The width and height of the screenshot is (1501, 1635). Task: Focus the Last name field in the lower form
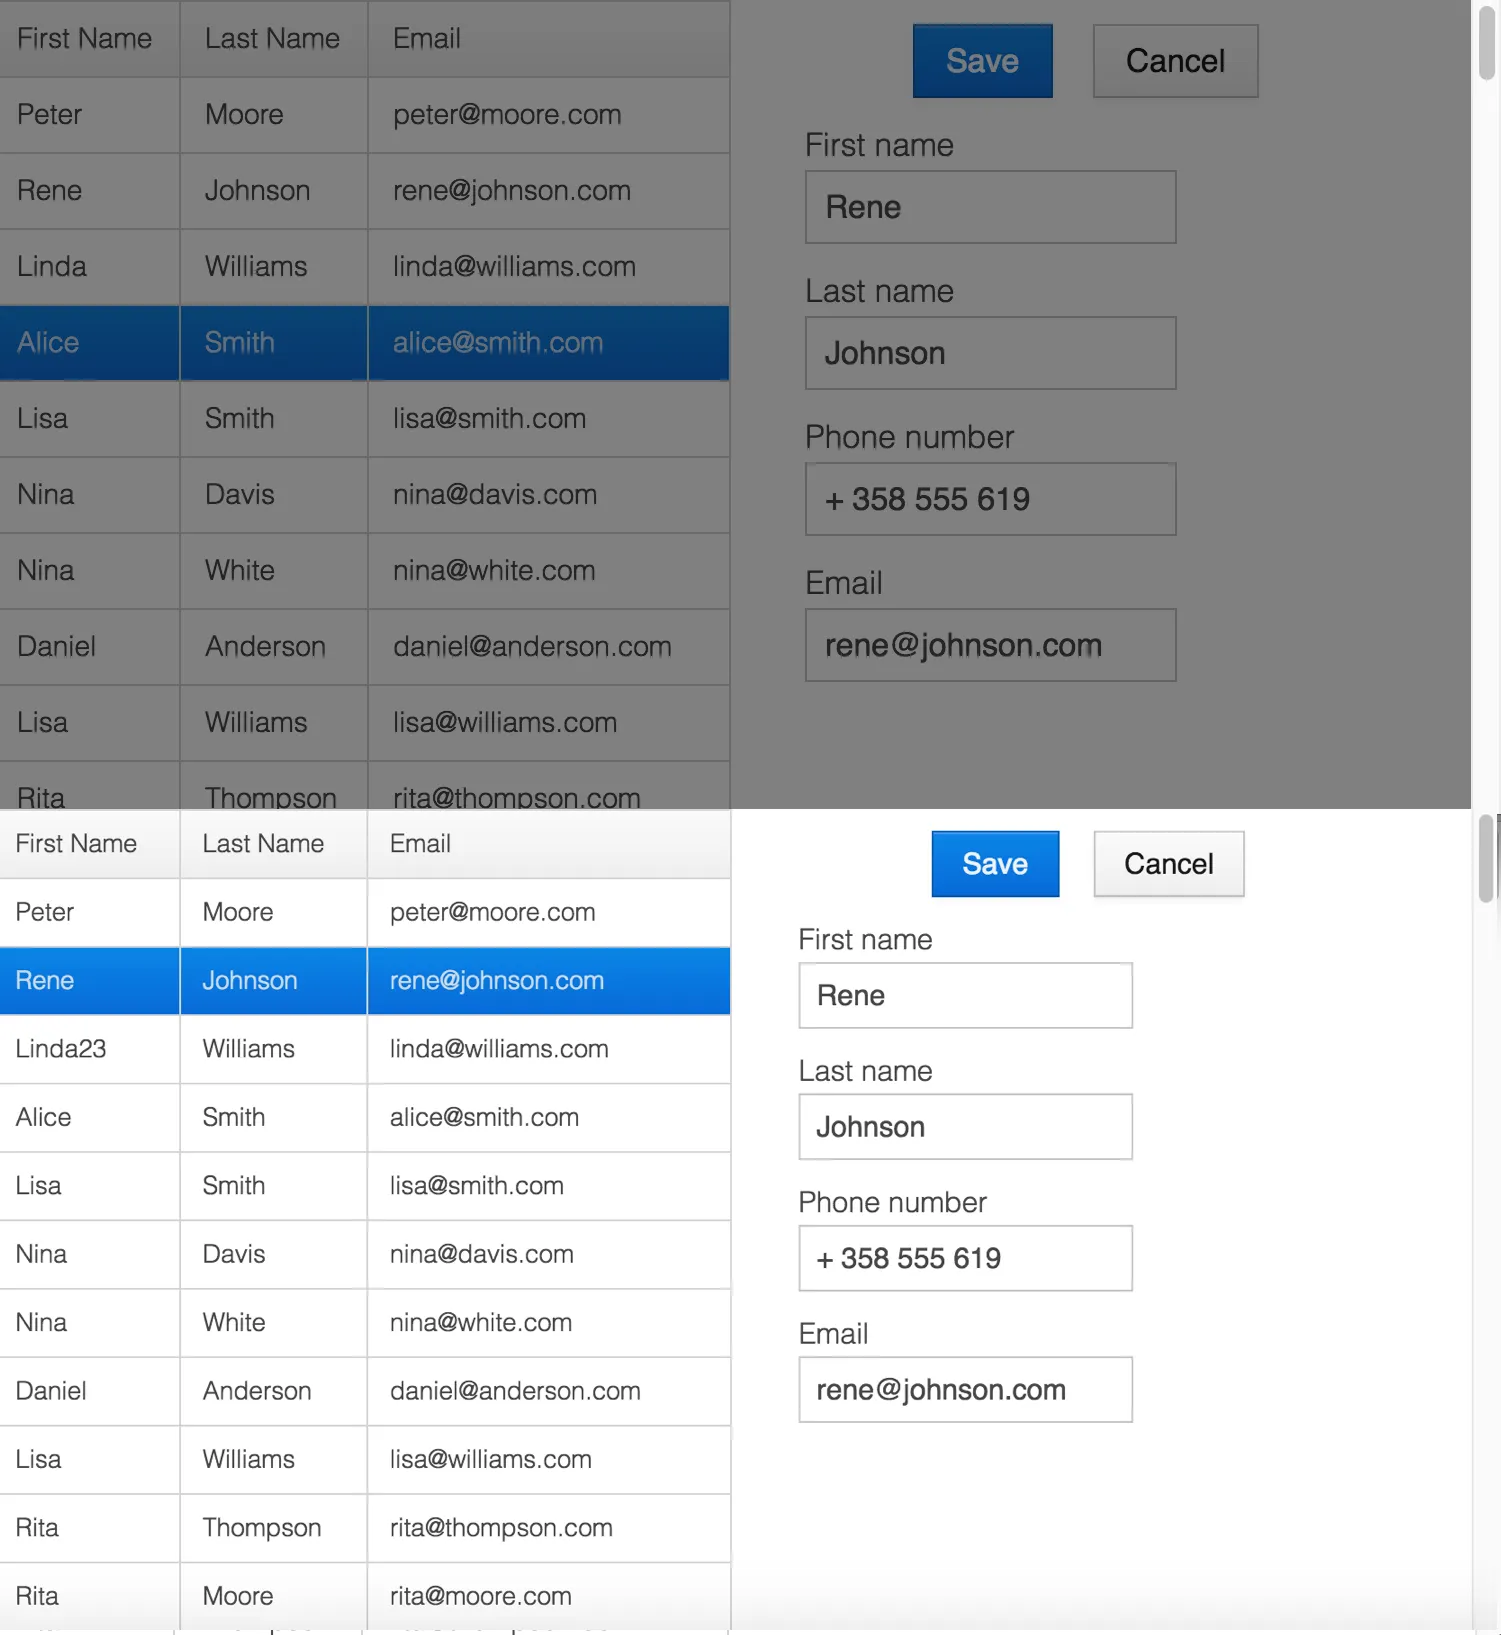tap(965, 1127)
